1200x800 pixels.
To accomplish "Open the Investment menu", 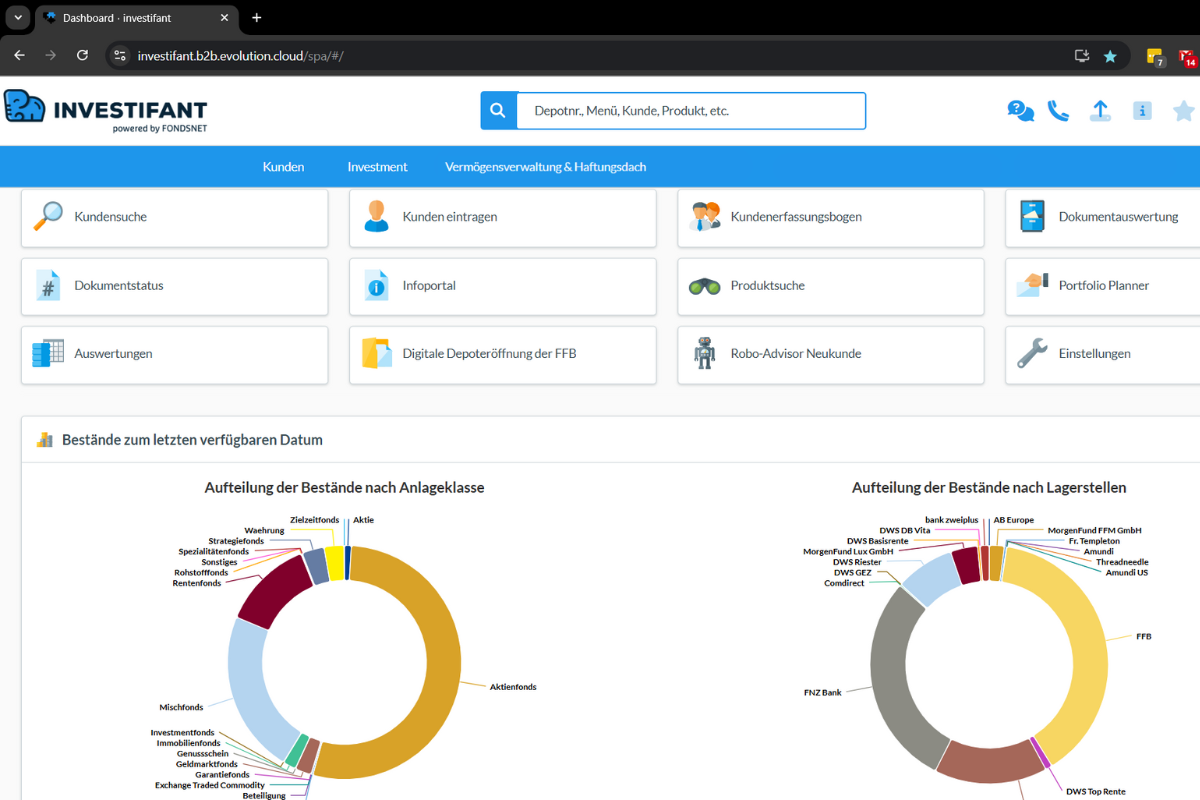I will (377, 166).
